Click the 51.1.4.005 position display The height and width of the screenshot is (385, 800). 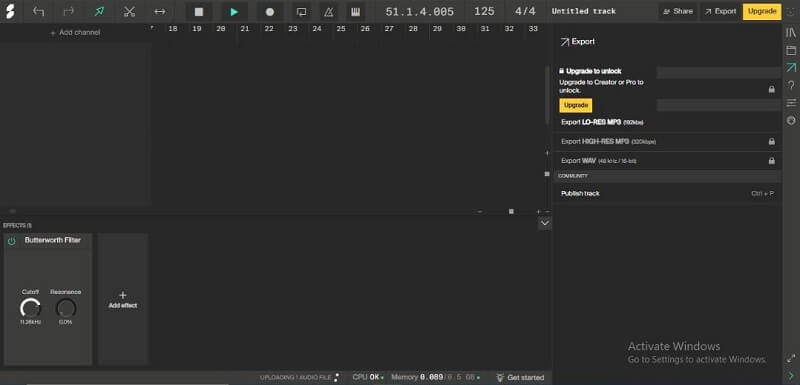[419, 12]
